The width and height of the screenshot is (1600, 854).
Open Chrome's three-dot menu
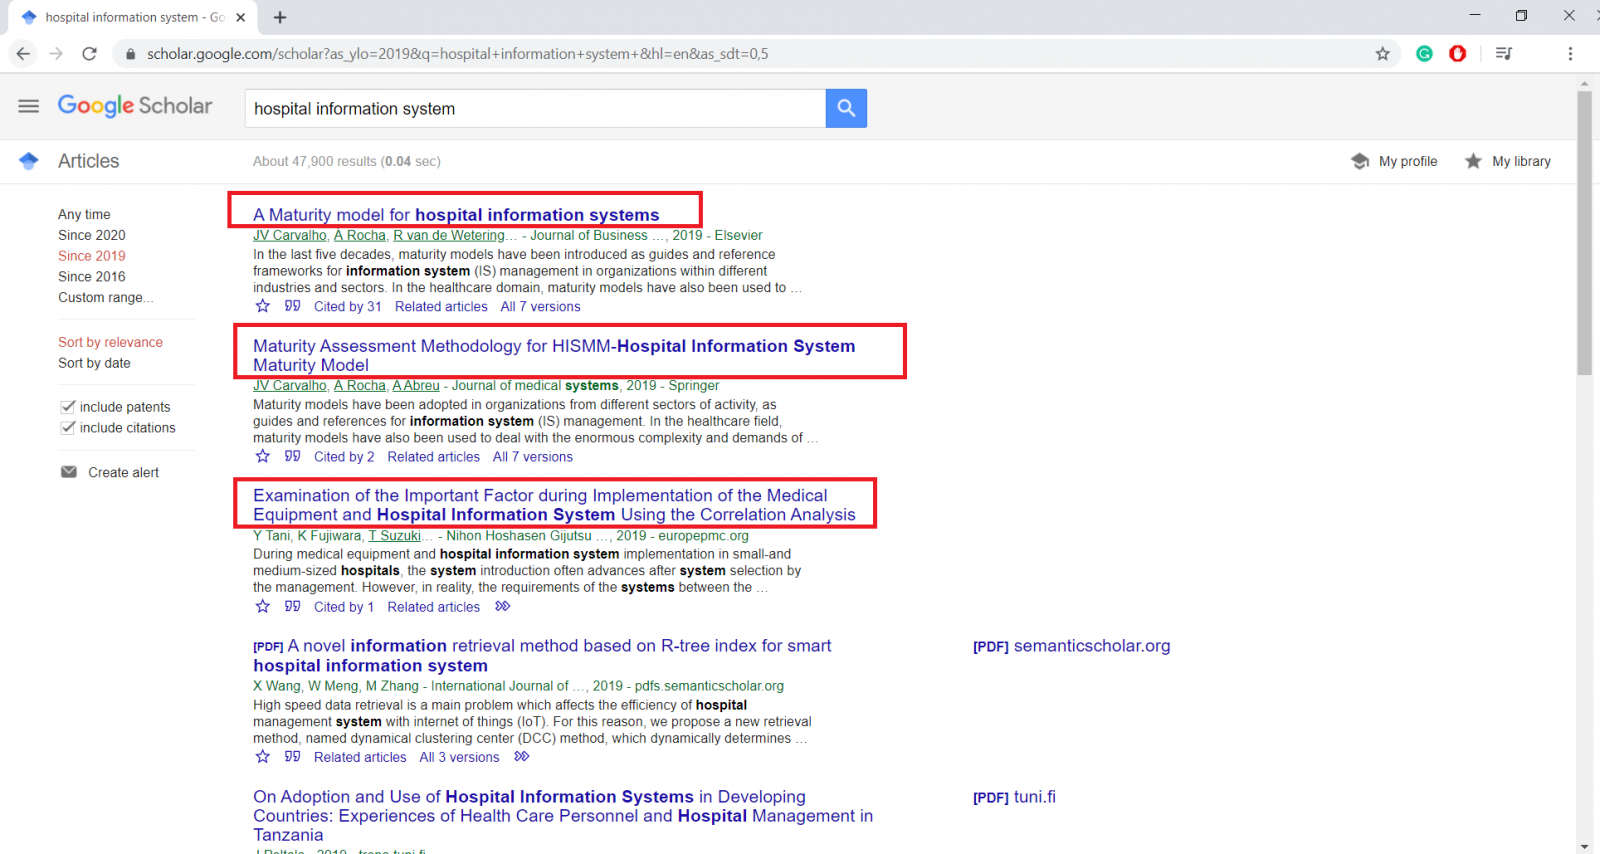pos(1570,54)
